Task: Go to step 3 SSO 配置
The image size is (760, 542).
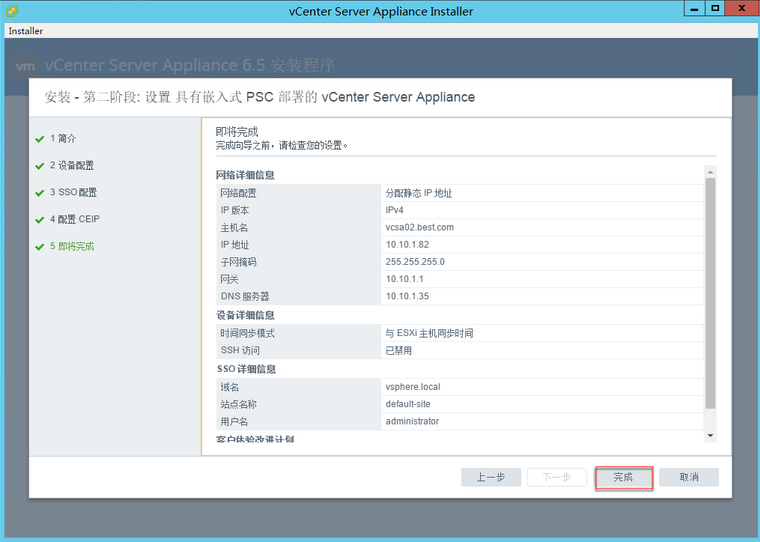Action: coord(73,192)
